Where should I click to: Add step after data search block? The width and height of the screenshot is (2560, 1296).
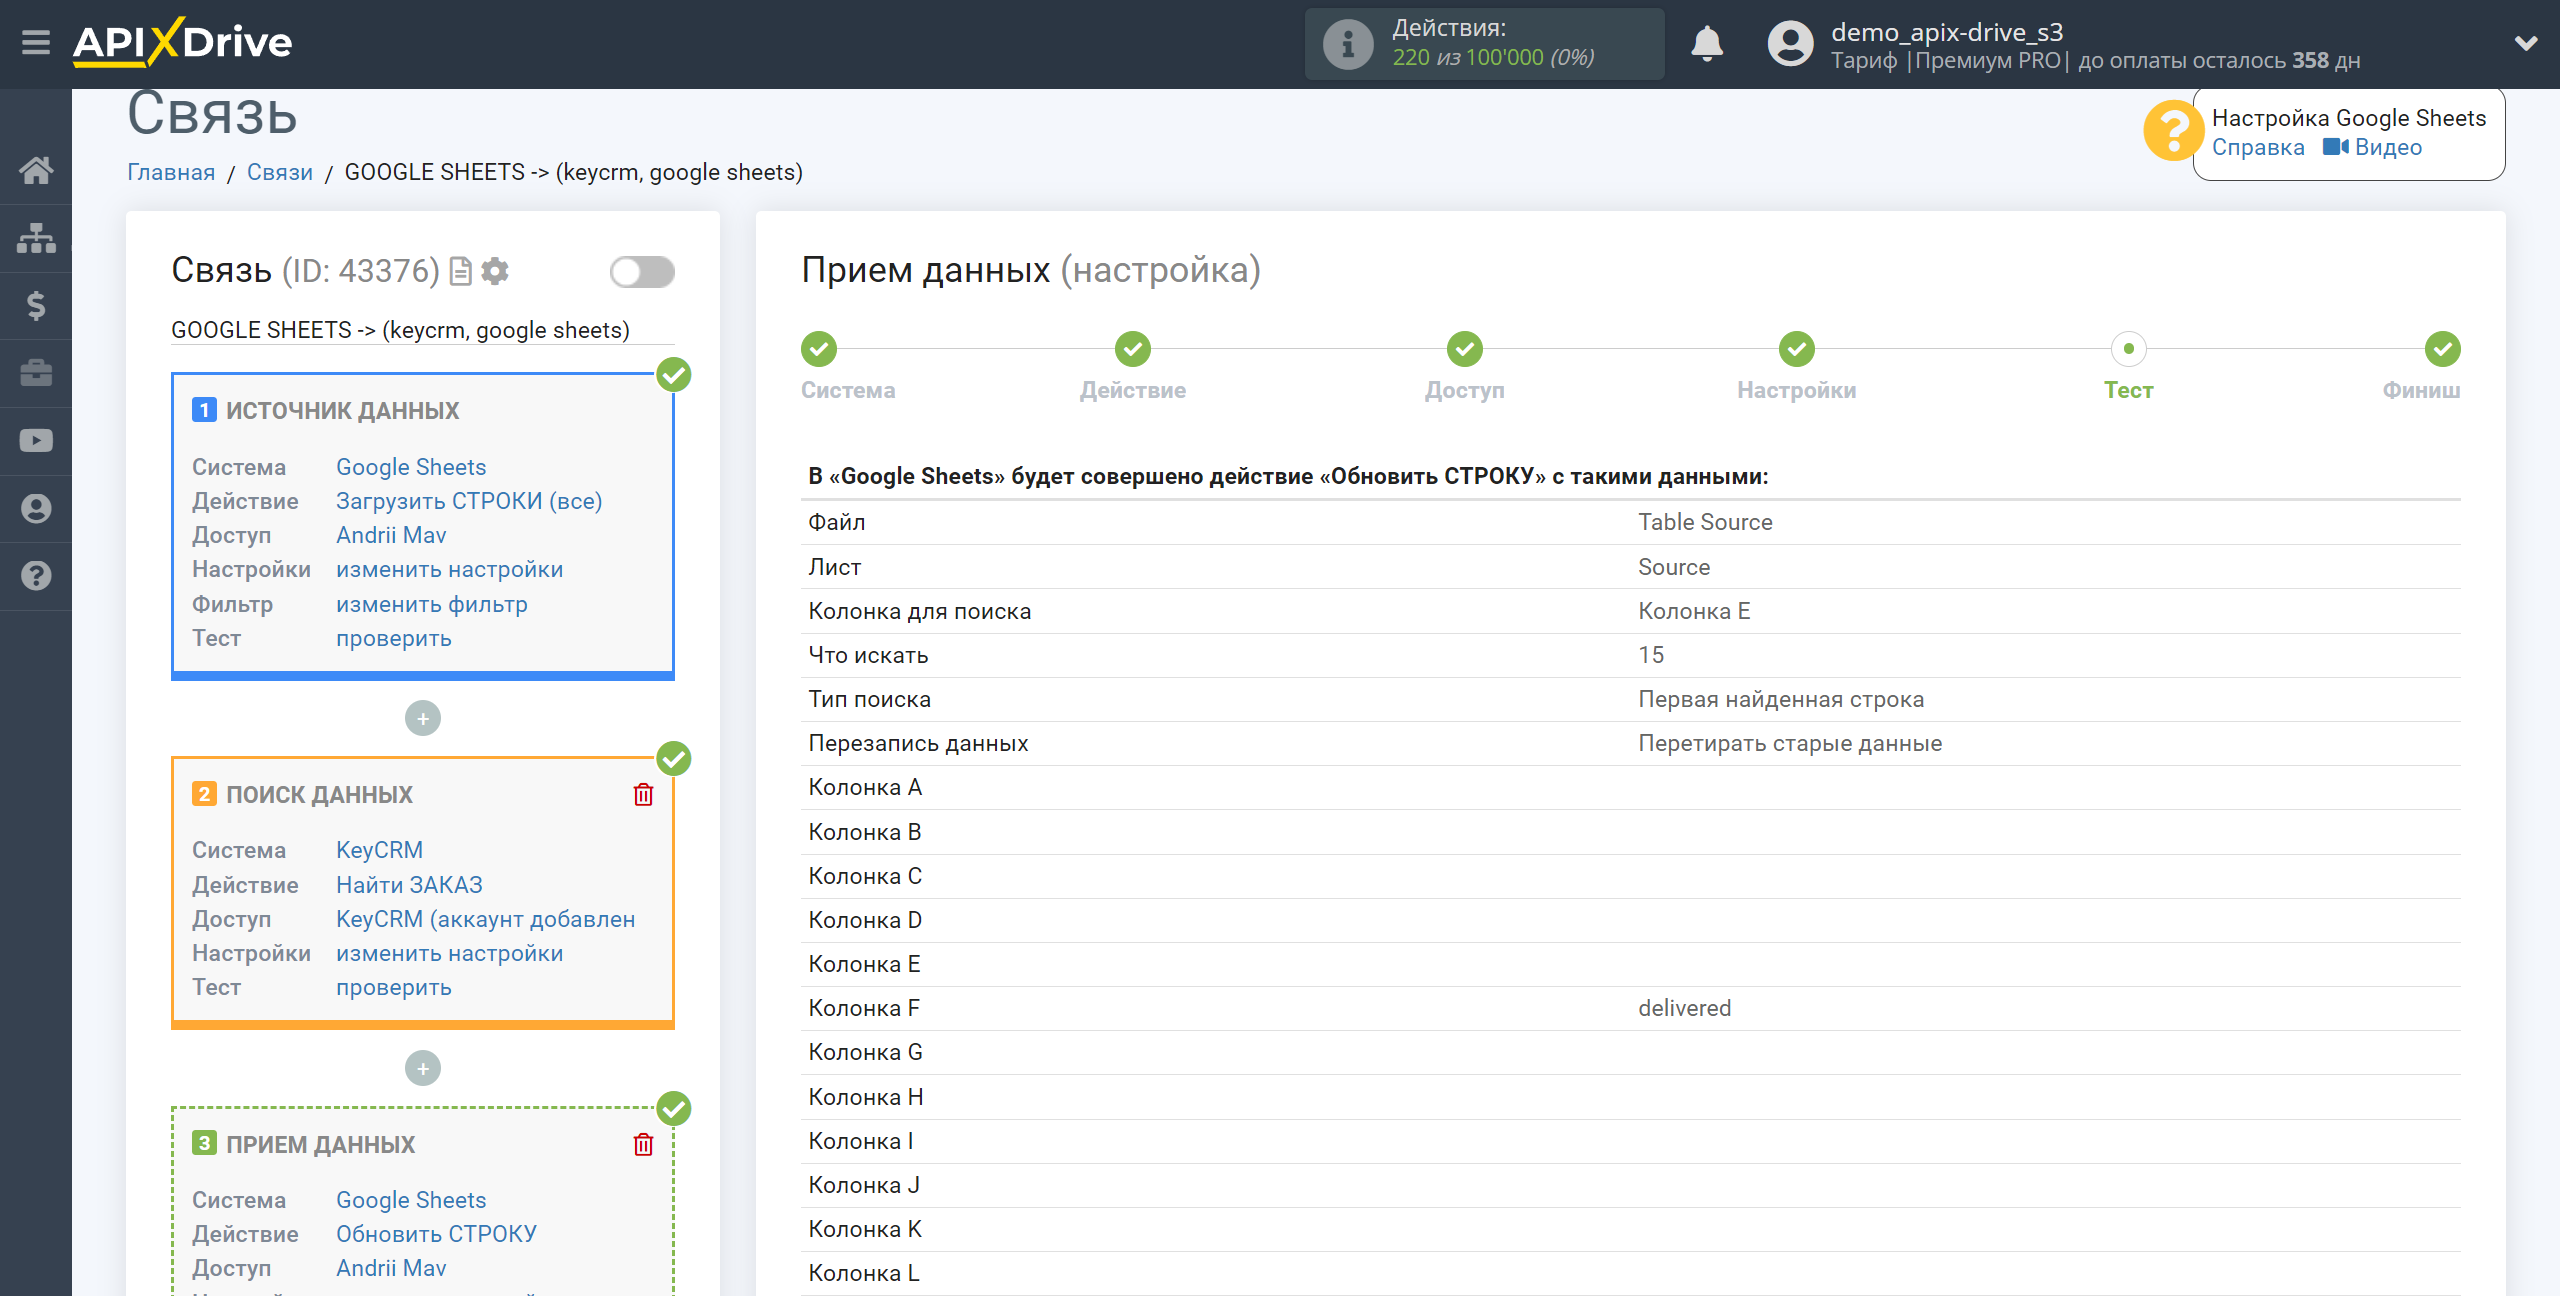click(423, 1068)
